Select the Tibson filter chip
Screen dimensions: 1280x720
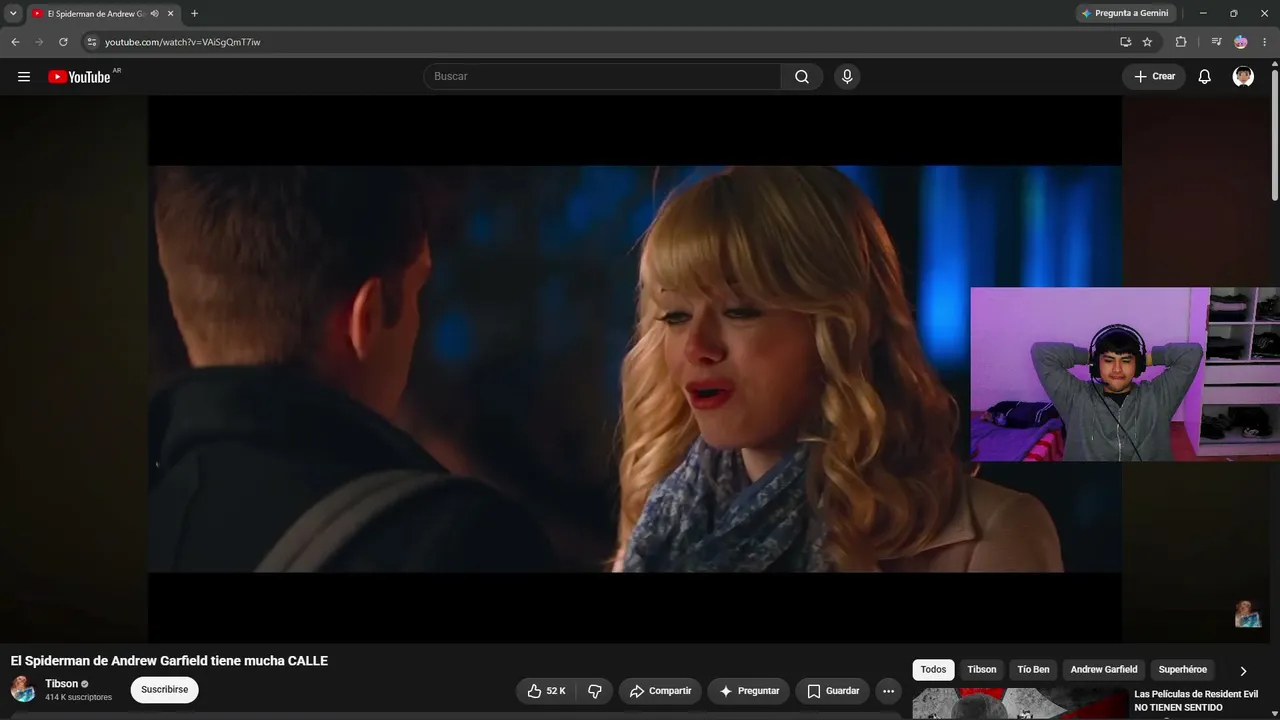(x=982, y=670)
